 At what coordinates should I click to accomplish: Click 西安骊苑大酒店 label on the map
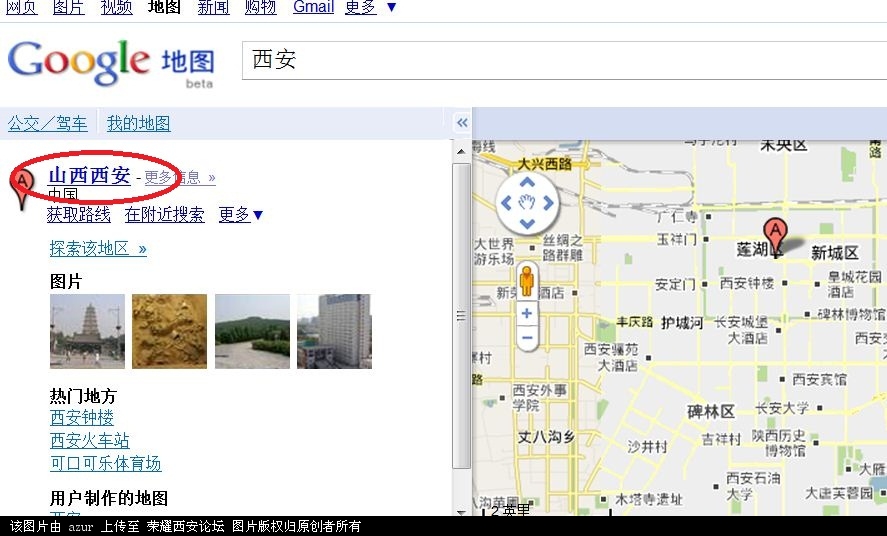[x=611, y=357]
